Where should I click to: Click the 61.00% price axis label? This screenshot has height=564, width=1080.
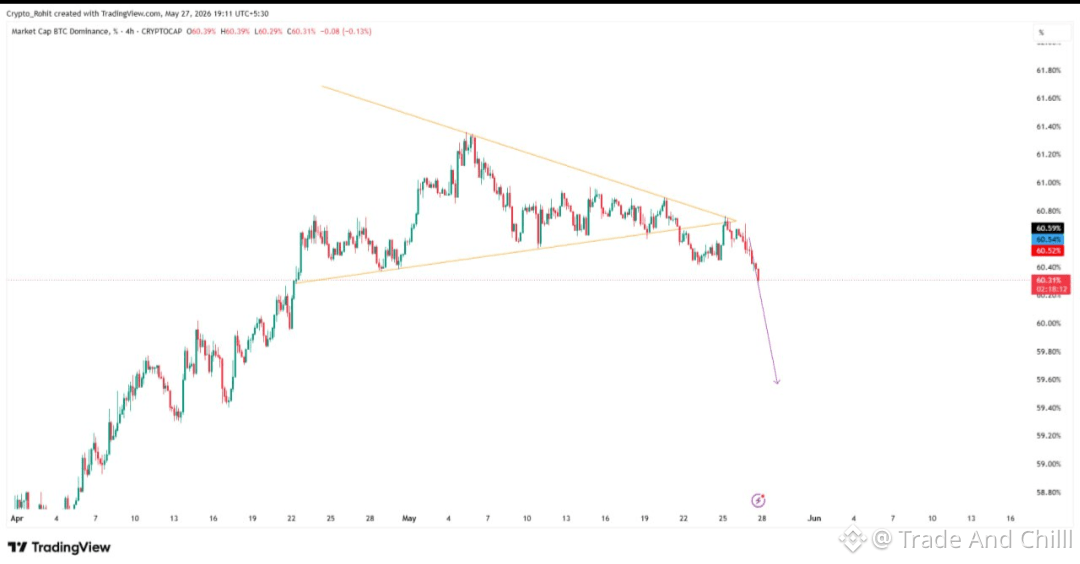click(x=1048, y=182)
